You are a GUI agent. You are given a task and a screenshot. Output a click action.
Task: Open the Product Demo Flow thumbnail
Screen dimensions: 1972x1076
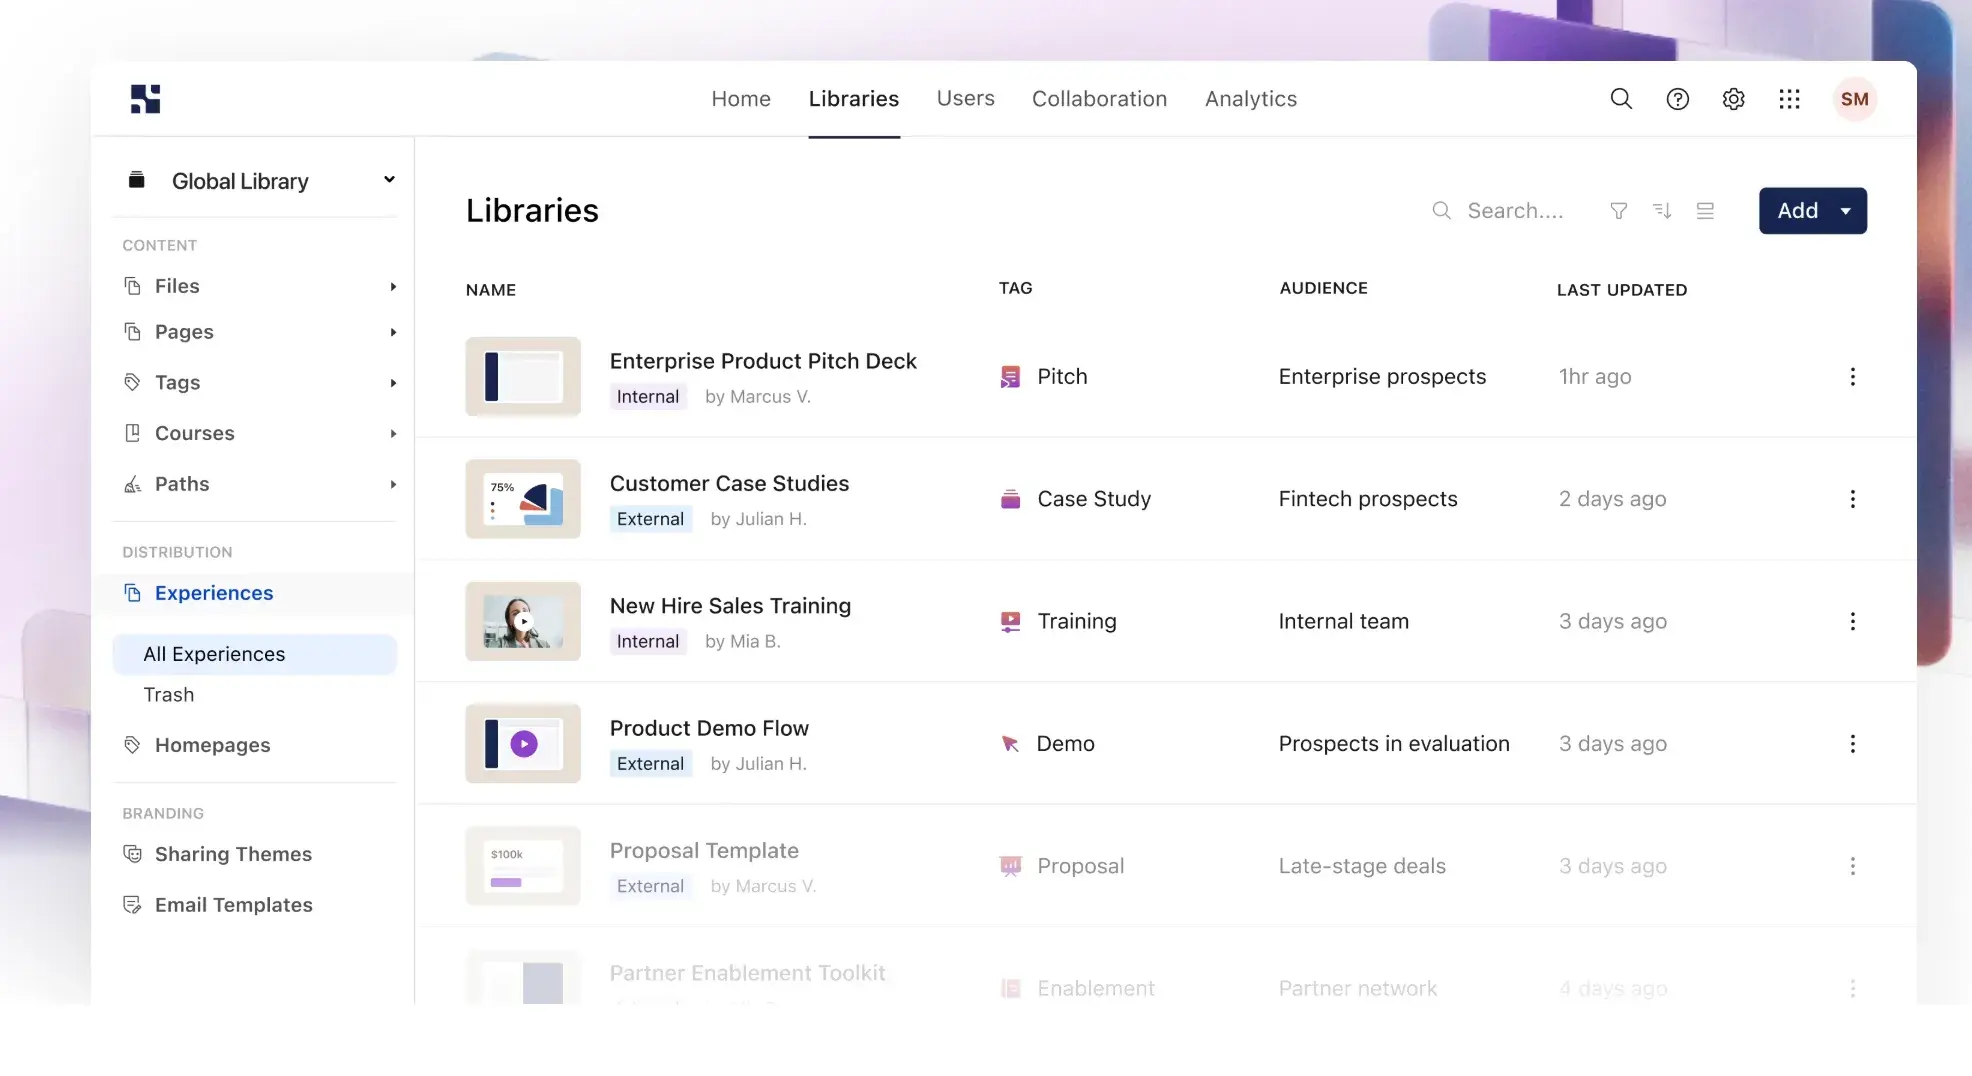(x=523, y=744)
